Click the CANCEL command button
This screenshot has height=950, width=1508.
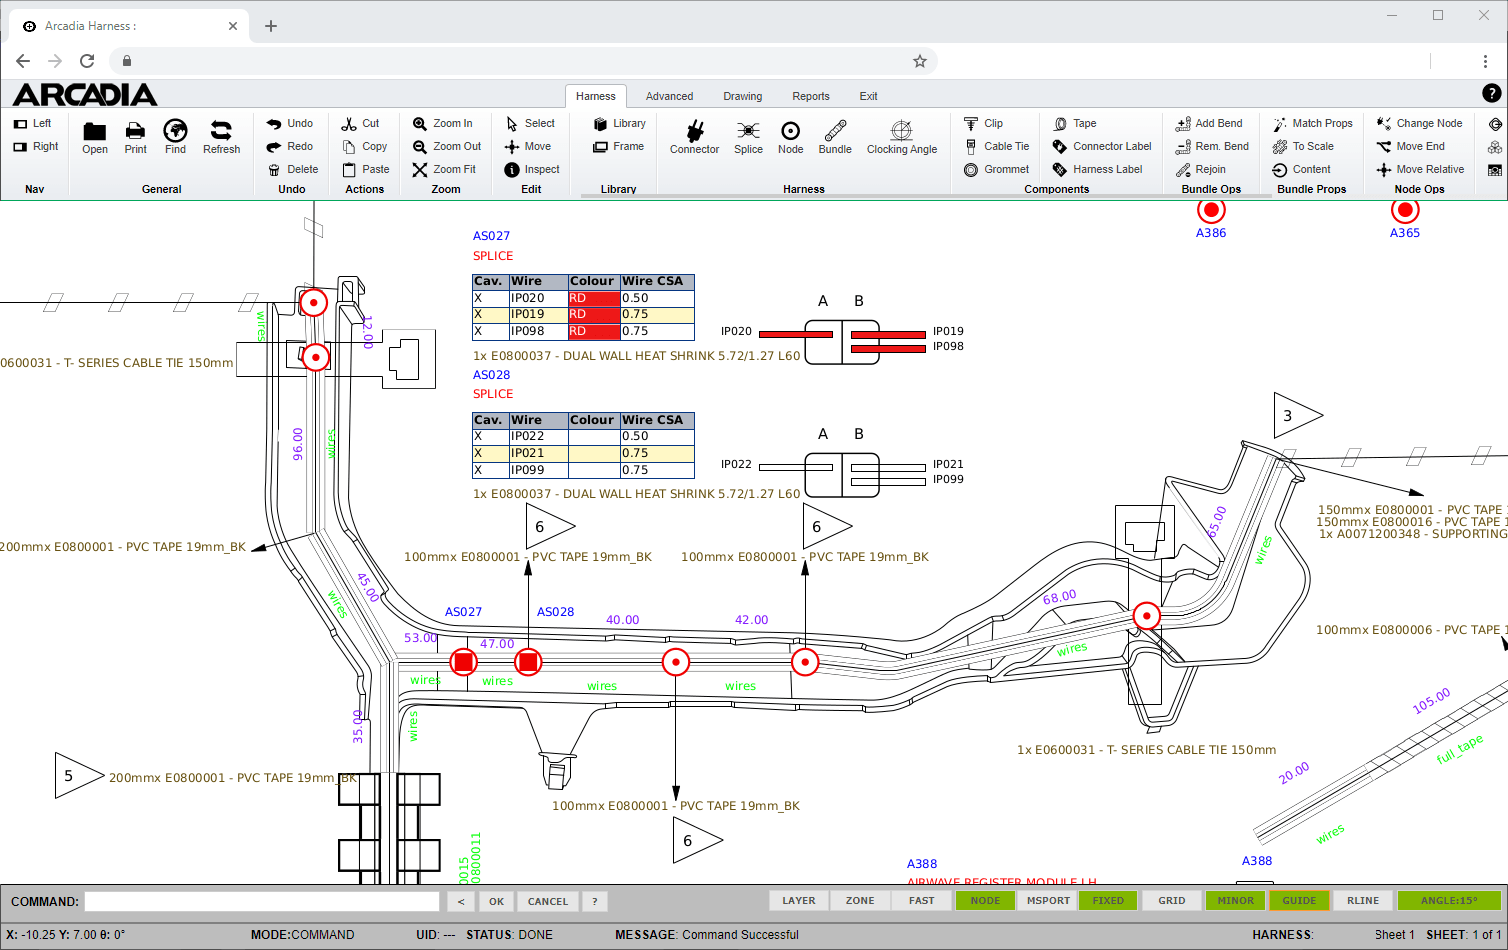pyautogui.click(x=547, y=902)
